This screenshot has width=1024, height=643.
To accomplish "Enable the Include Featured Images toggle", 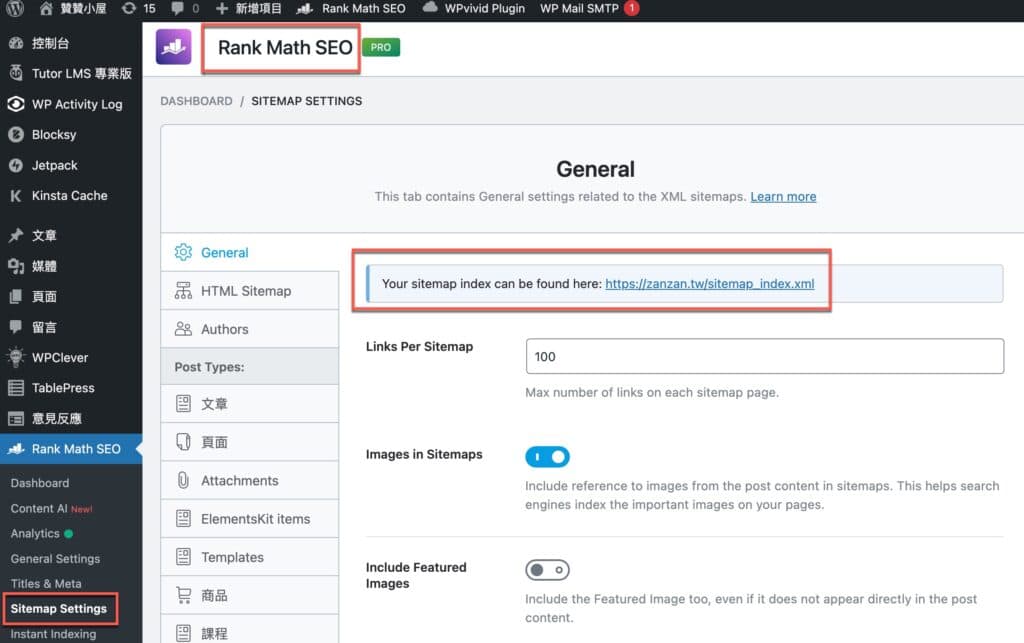I will tap(547, 570).
